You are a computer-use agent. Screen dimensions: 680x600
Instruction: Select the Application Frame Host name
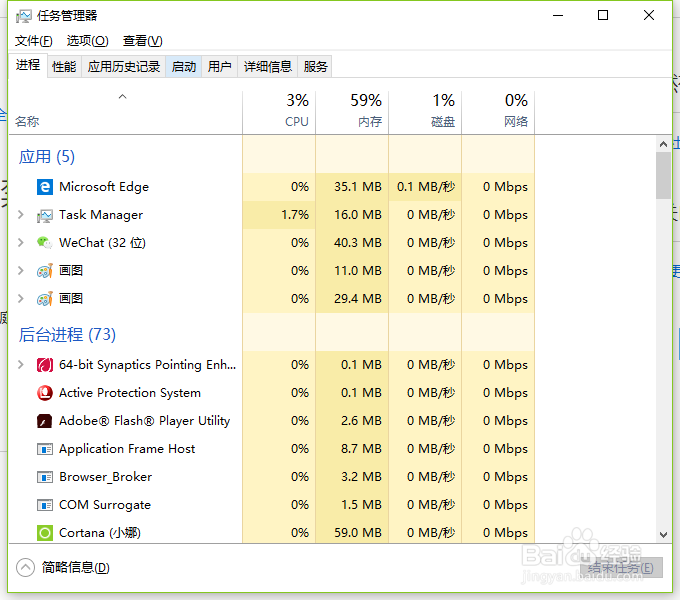tap(127, 449)
